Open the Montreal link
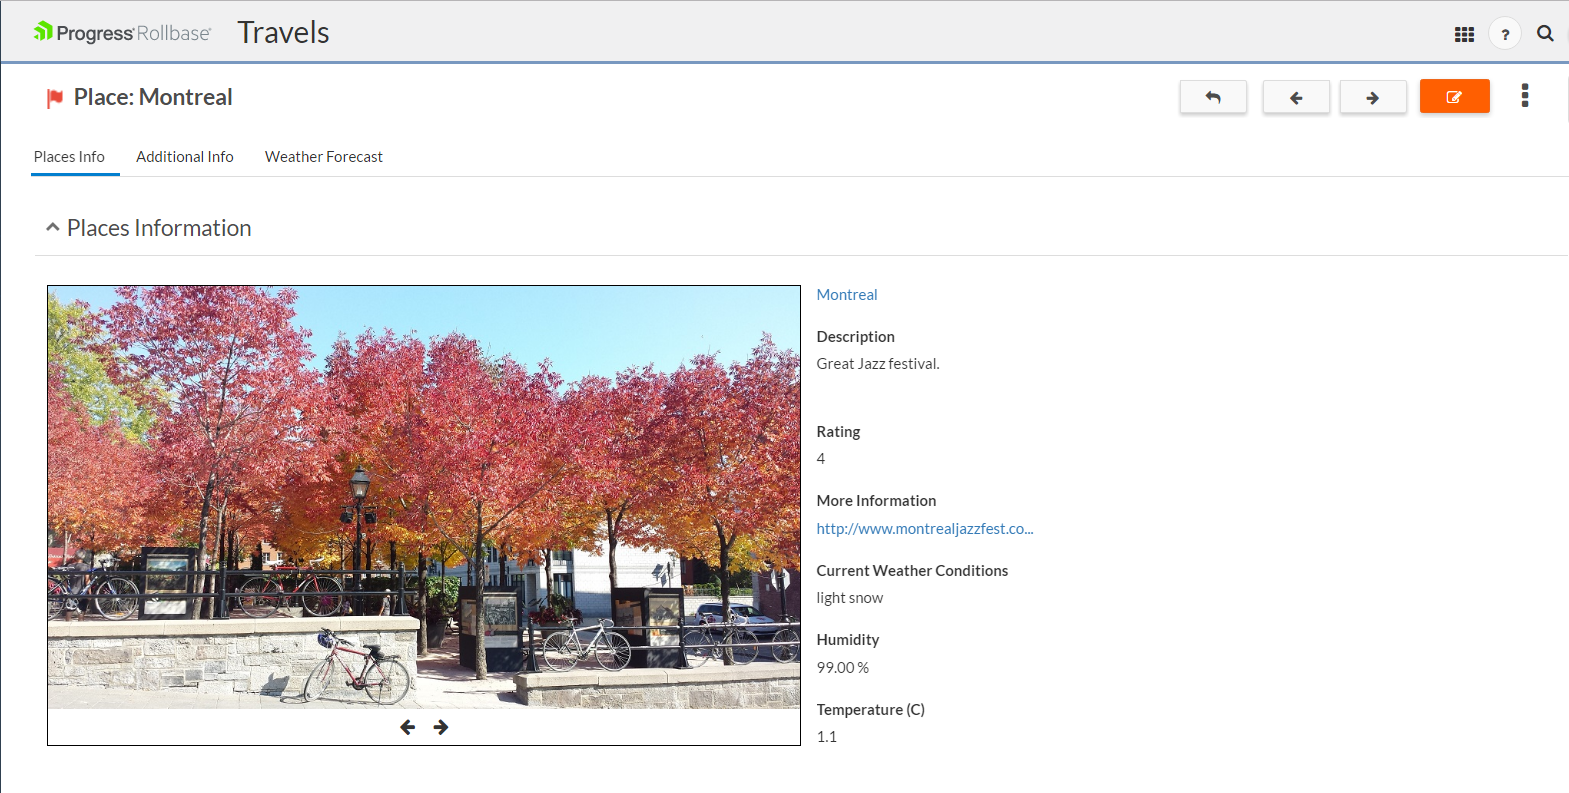Image resolution: width=1569 pixels, height=793 pixels. (x=846, y=295)
